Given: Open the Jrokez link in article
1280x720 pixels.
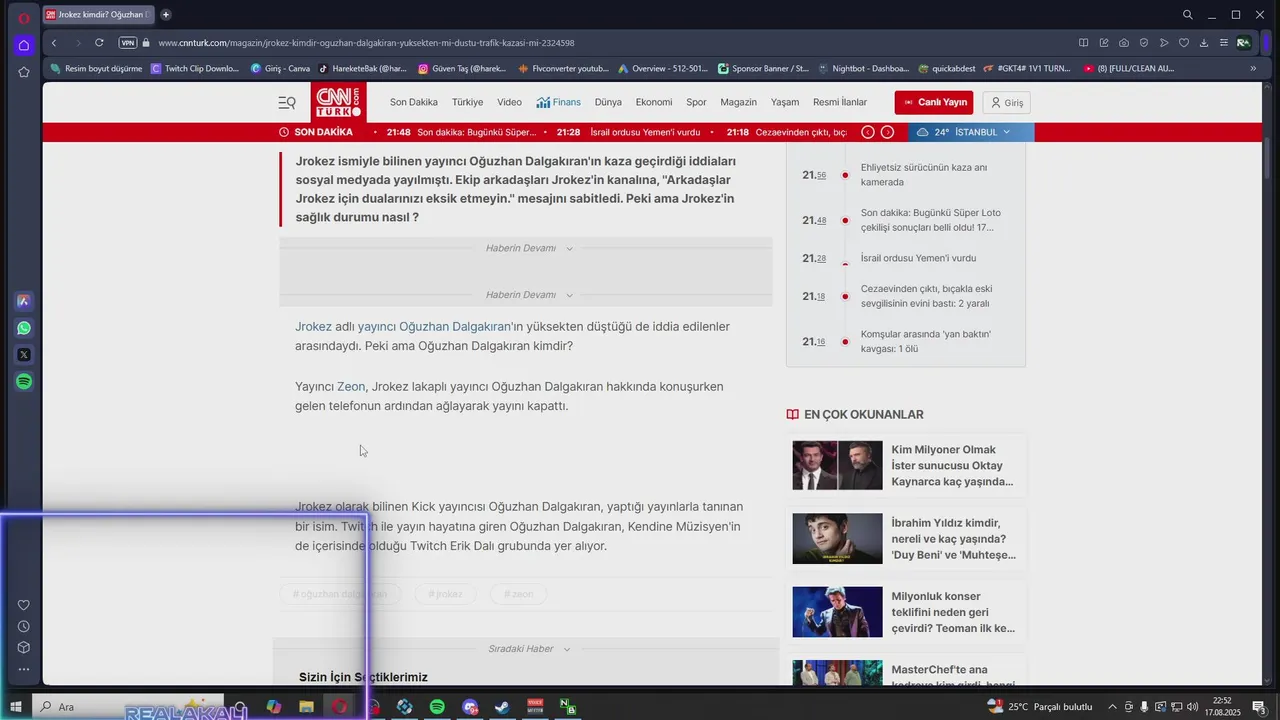Looking at the screenshot, I should pyautogui.click(x=313, y=326).
